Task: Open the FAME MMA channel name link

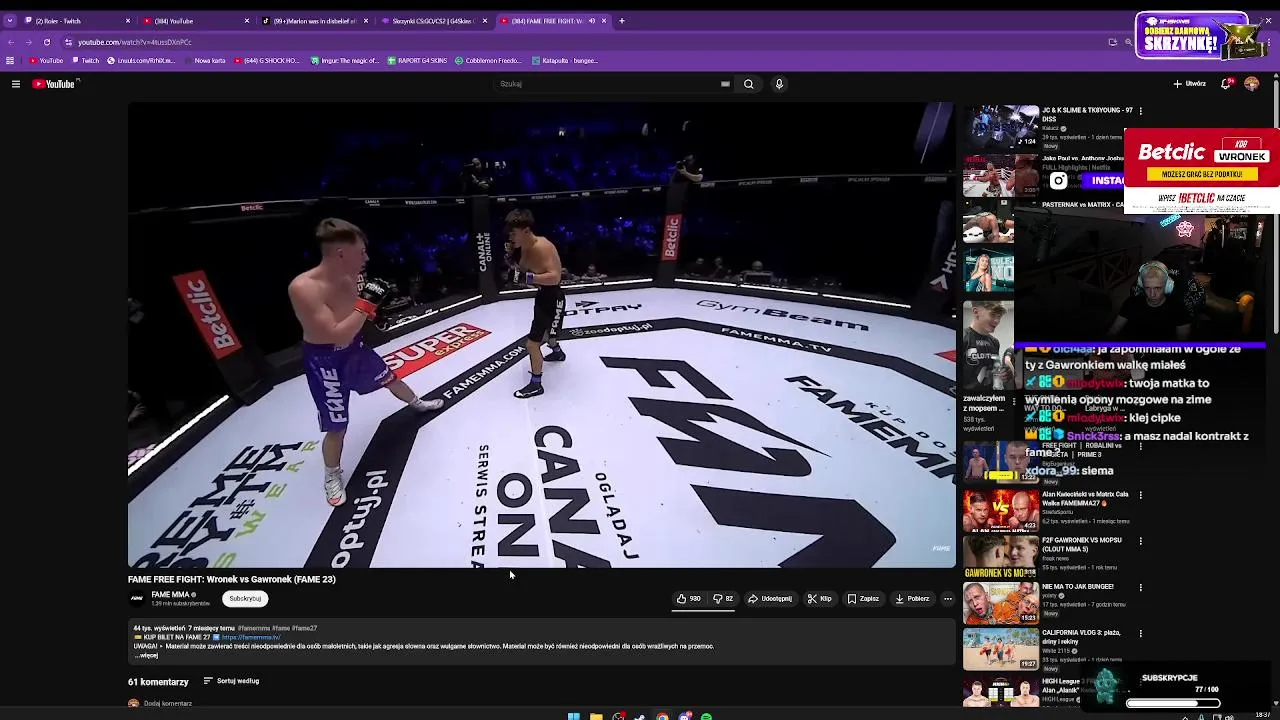Action: 170,595
